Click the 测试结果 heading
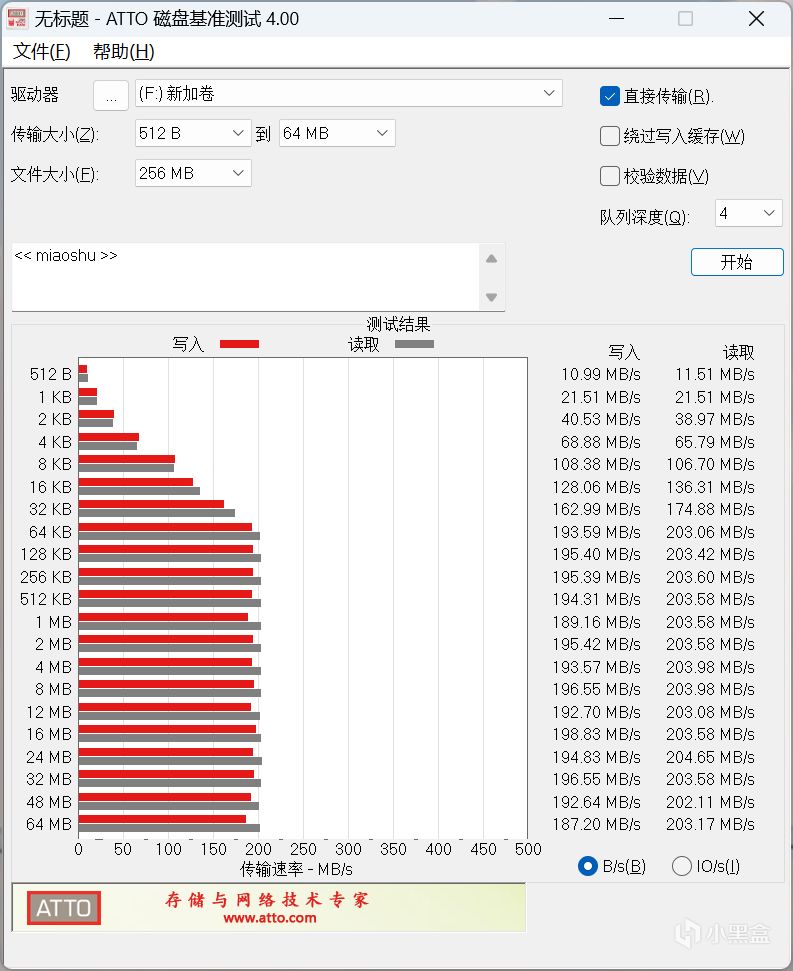Viewport: 793px width, 971px height. pyautogui.click(x=398, y=324)
